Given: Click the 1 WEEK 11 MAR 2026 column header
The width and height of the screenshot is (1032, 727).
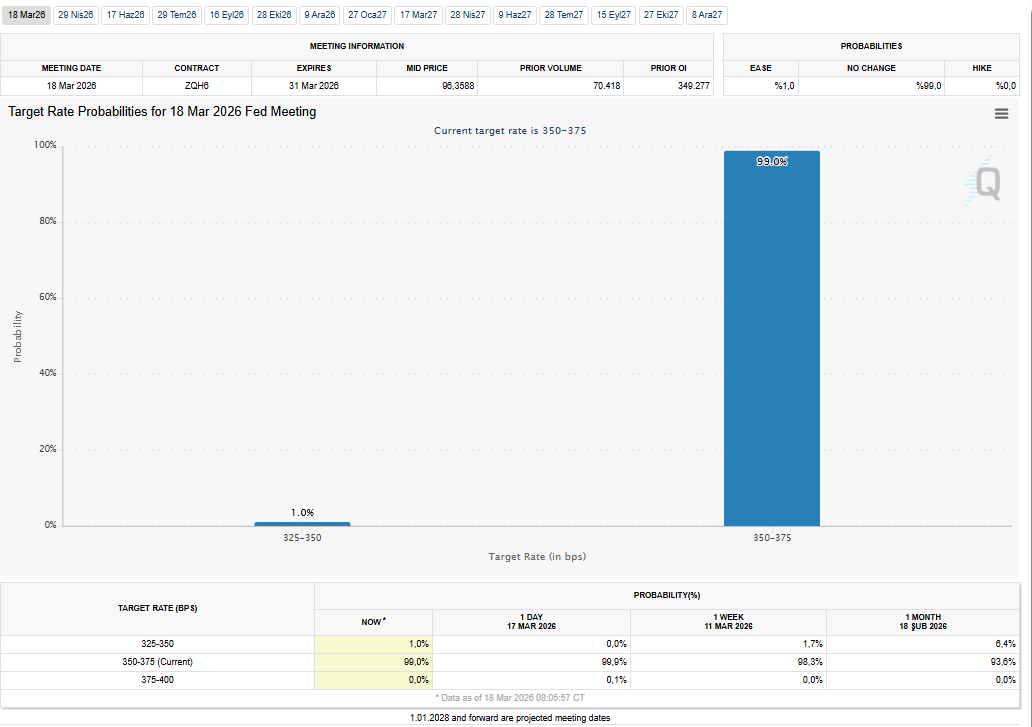Looking at the screenshot, I should 728,621.
